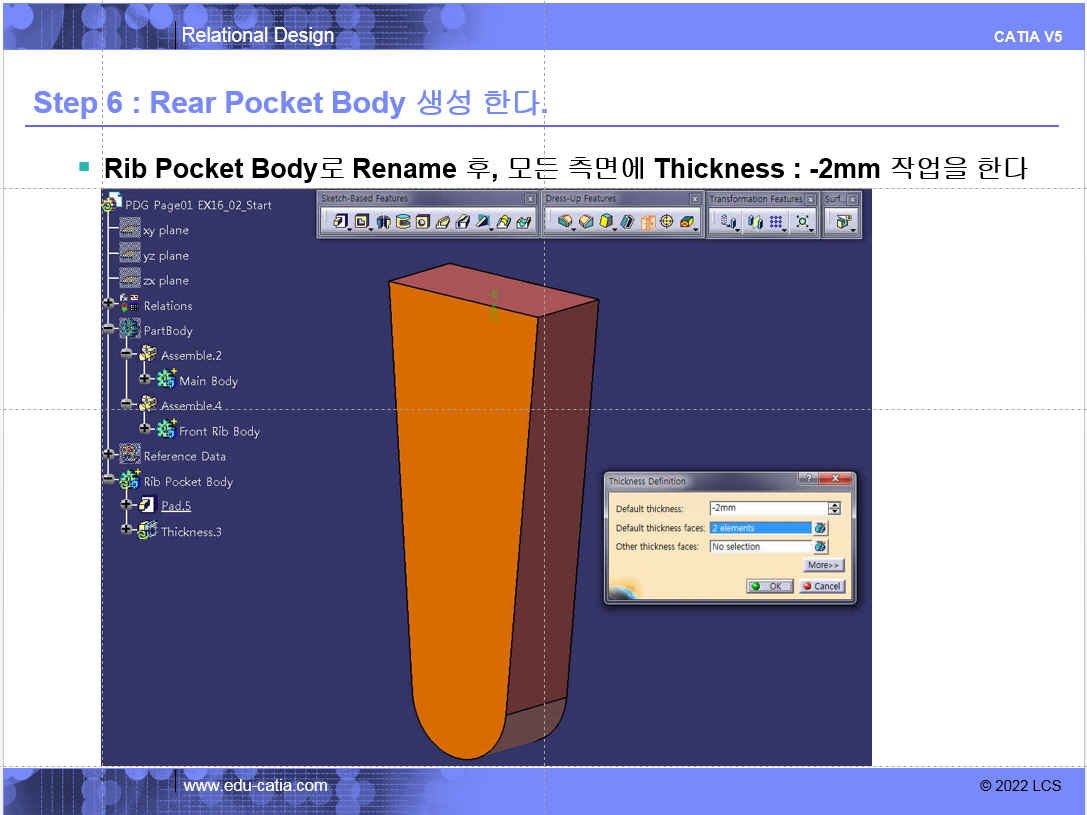Click the More>> button in dialog
This screenshot has height=815, width=1087.
(x=824, y=566)
